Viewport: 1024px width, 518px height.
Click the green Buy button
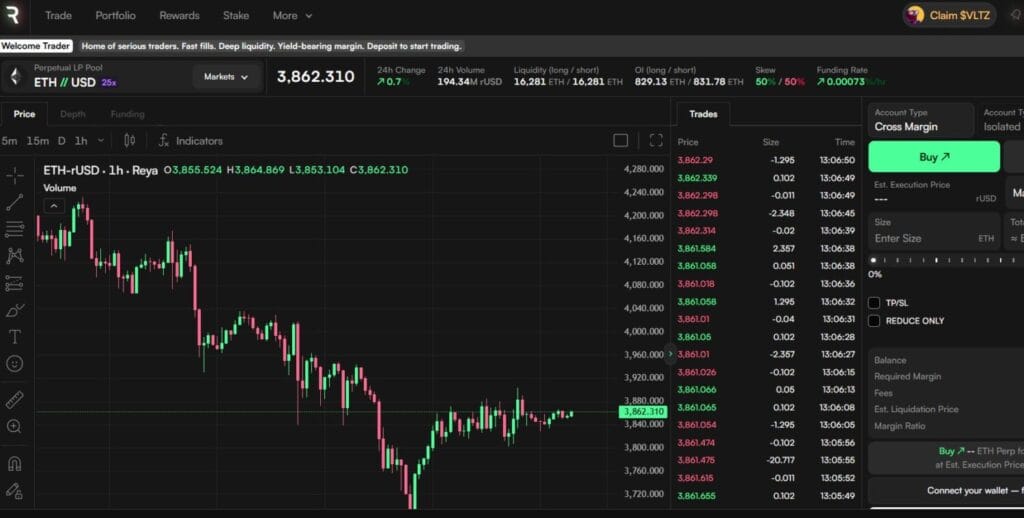coord(934,157)
